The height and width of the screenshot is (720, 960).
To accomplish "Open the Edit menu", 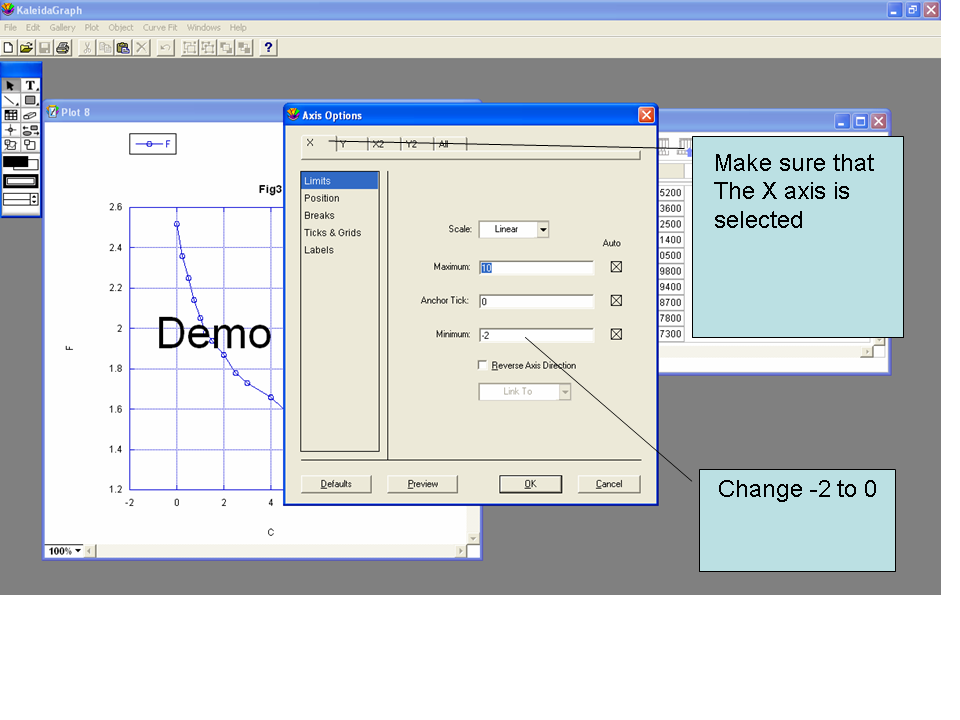I will pyautogui.click(x=33, y=28).
